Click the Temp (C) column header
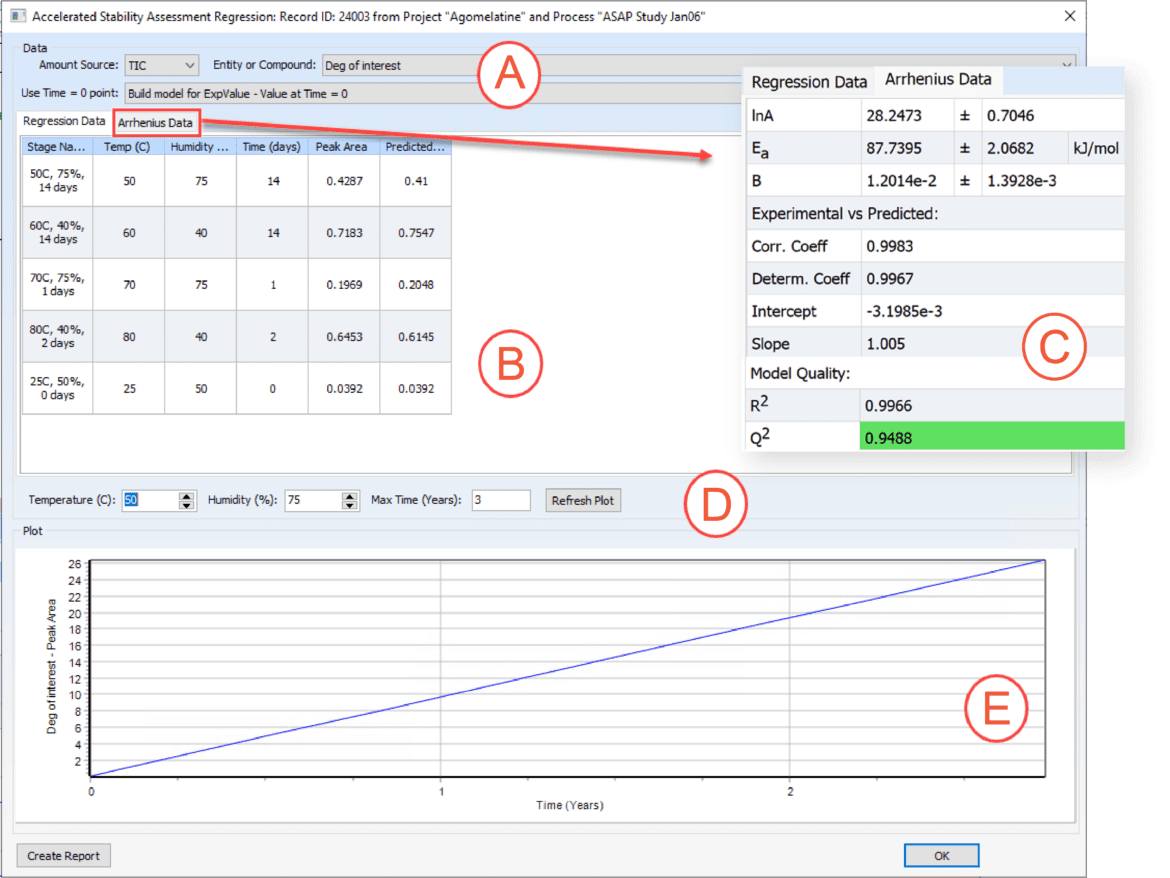 (128, 146)
